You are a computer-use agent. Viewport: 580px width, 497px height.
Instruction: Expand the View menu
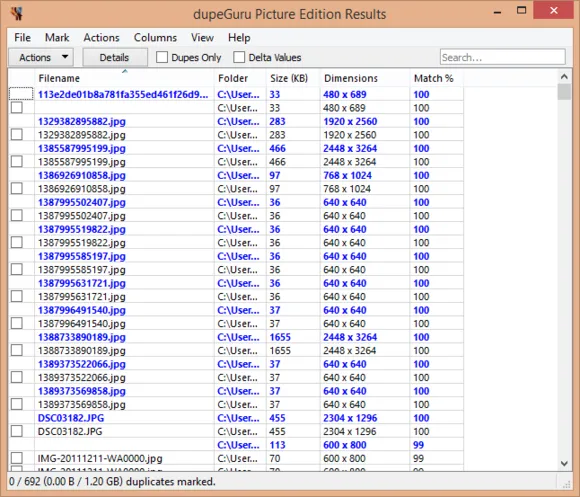[x=202, y=38]
